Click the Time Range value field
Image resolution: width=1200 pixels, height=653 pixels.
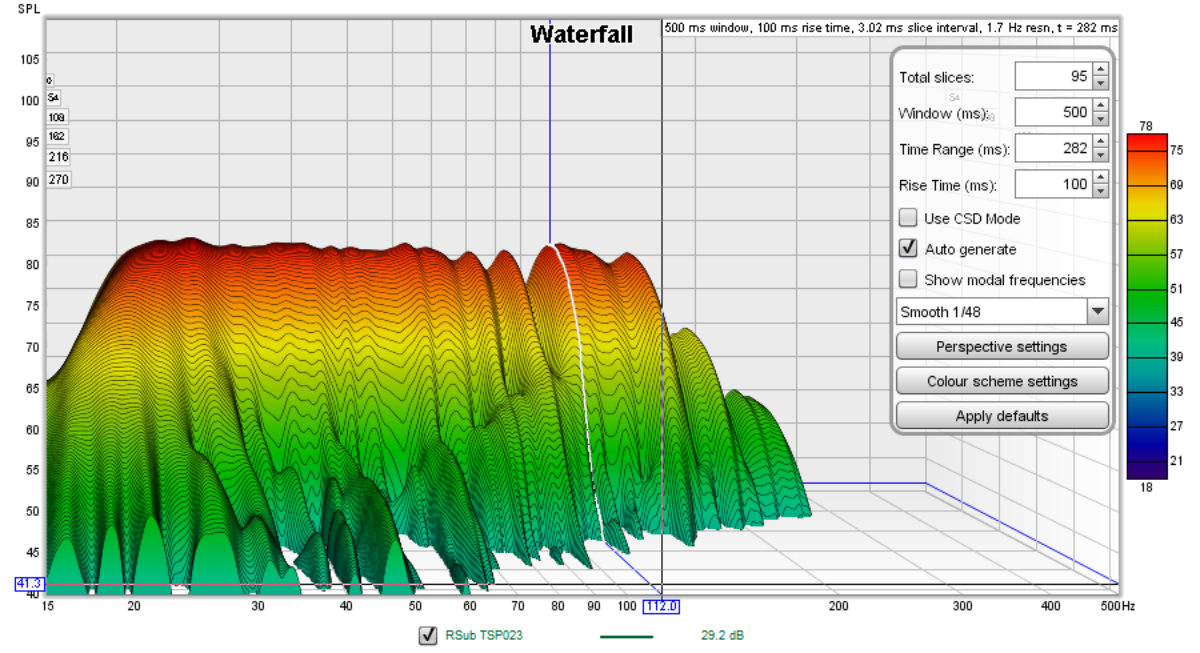tap(1052, 149)
